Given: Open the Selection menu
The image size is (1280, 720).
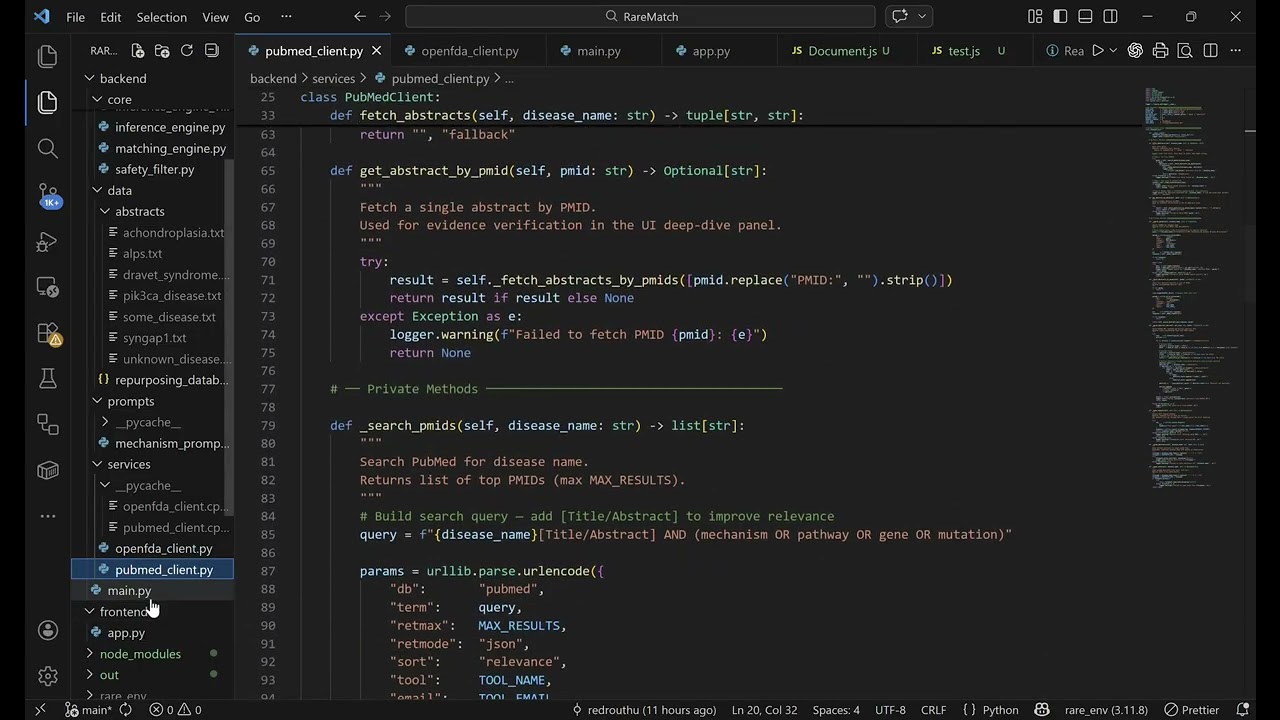Looking at the screenshot, I should click(x=161, y=17).
